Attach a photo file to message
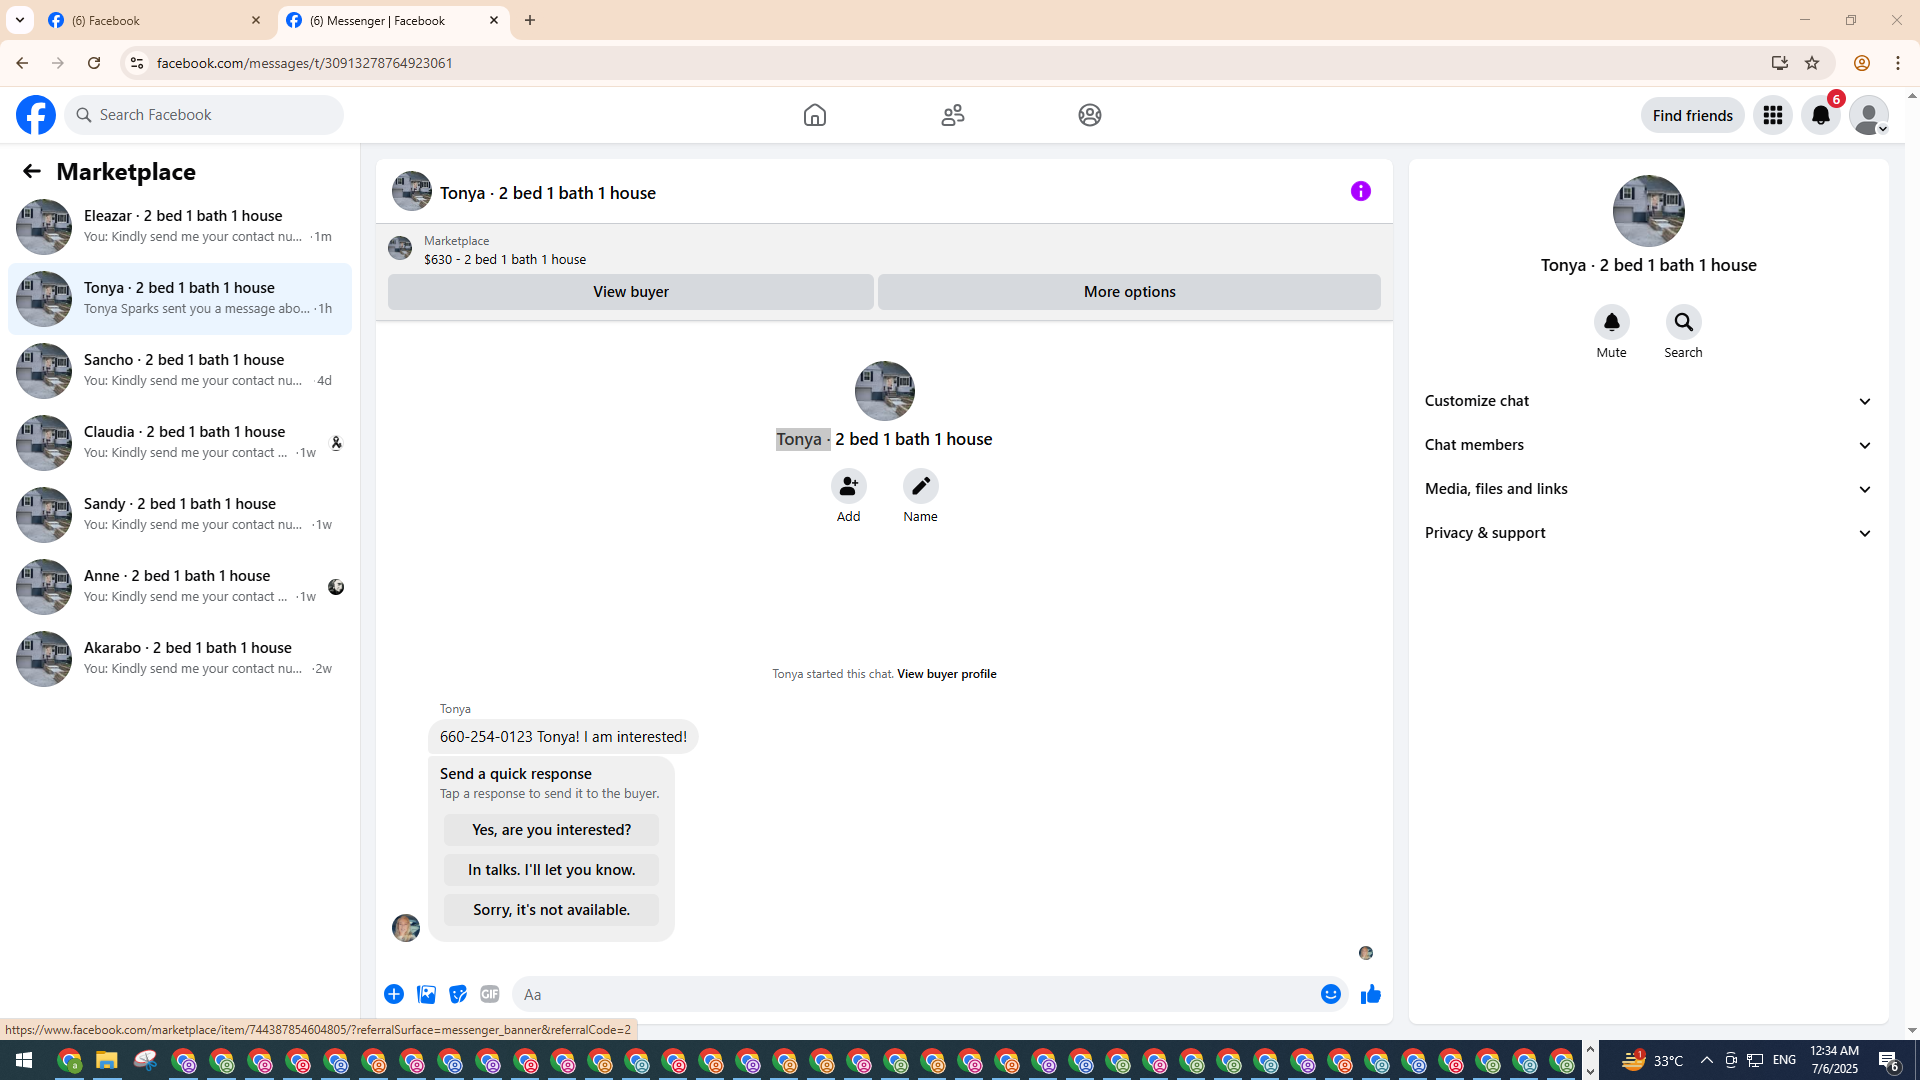This screenshot has width=1920, height=1080. tap(426, 994)
